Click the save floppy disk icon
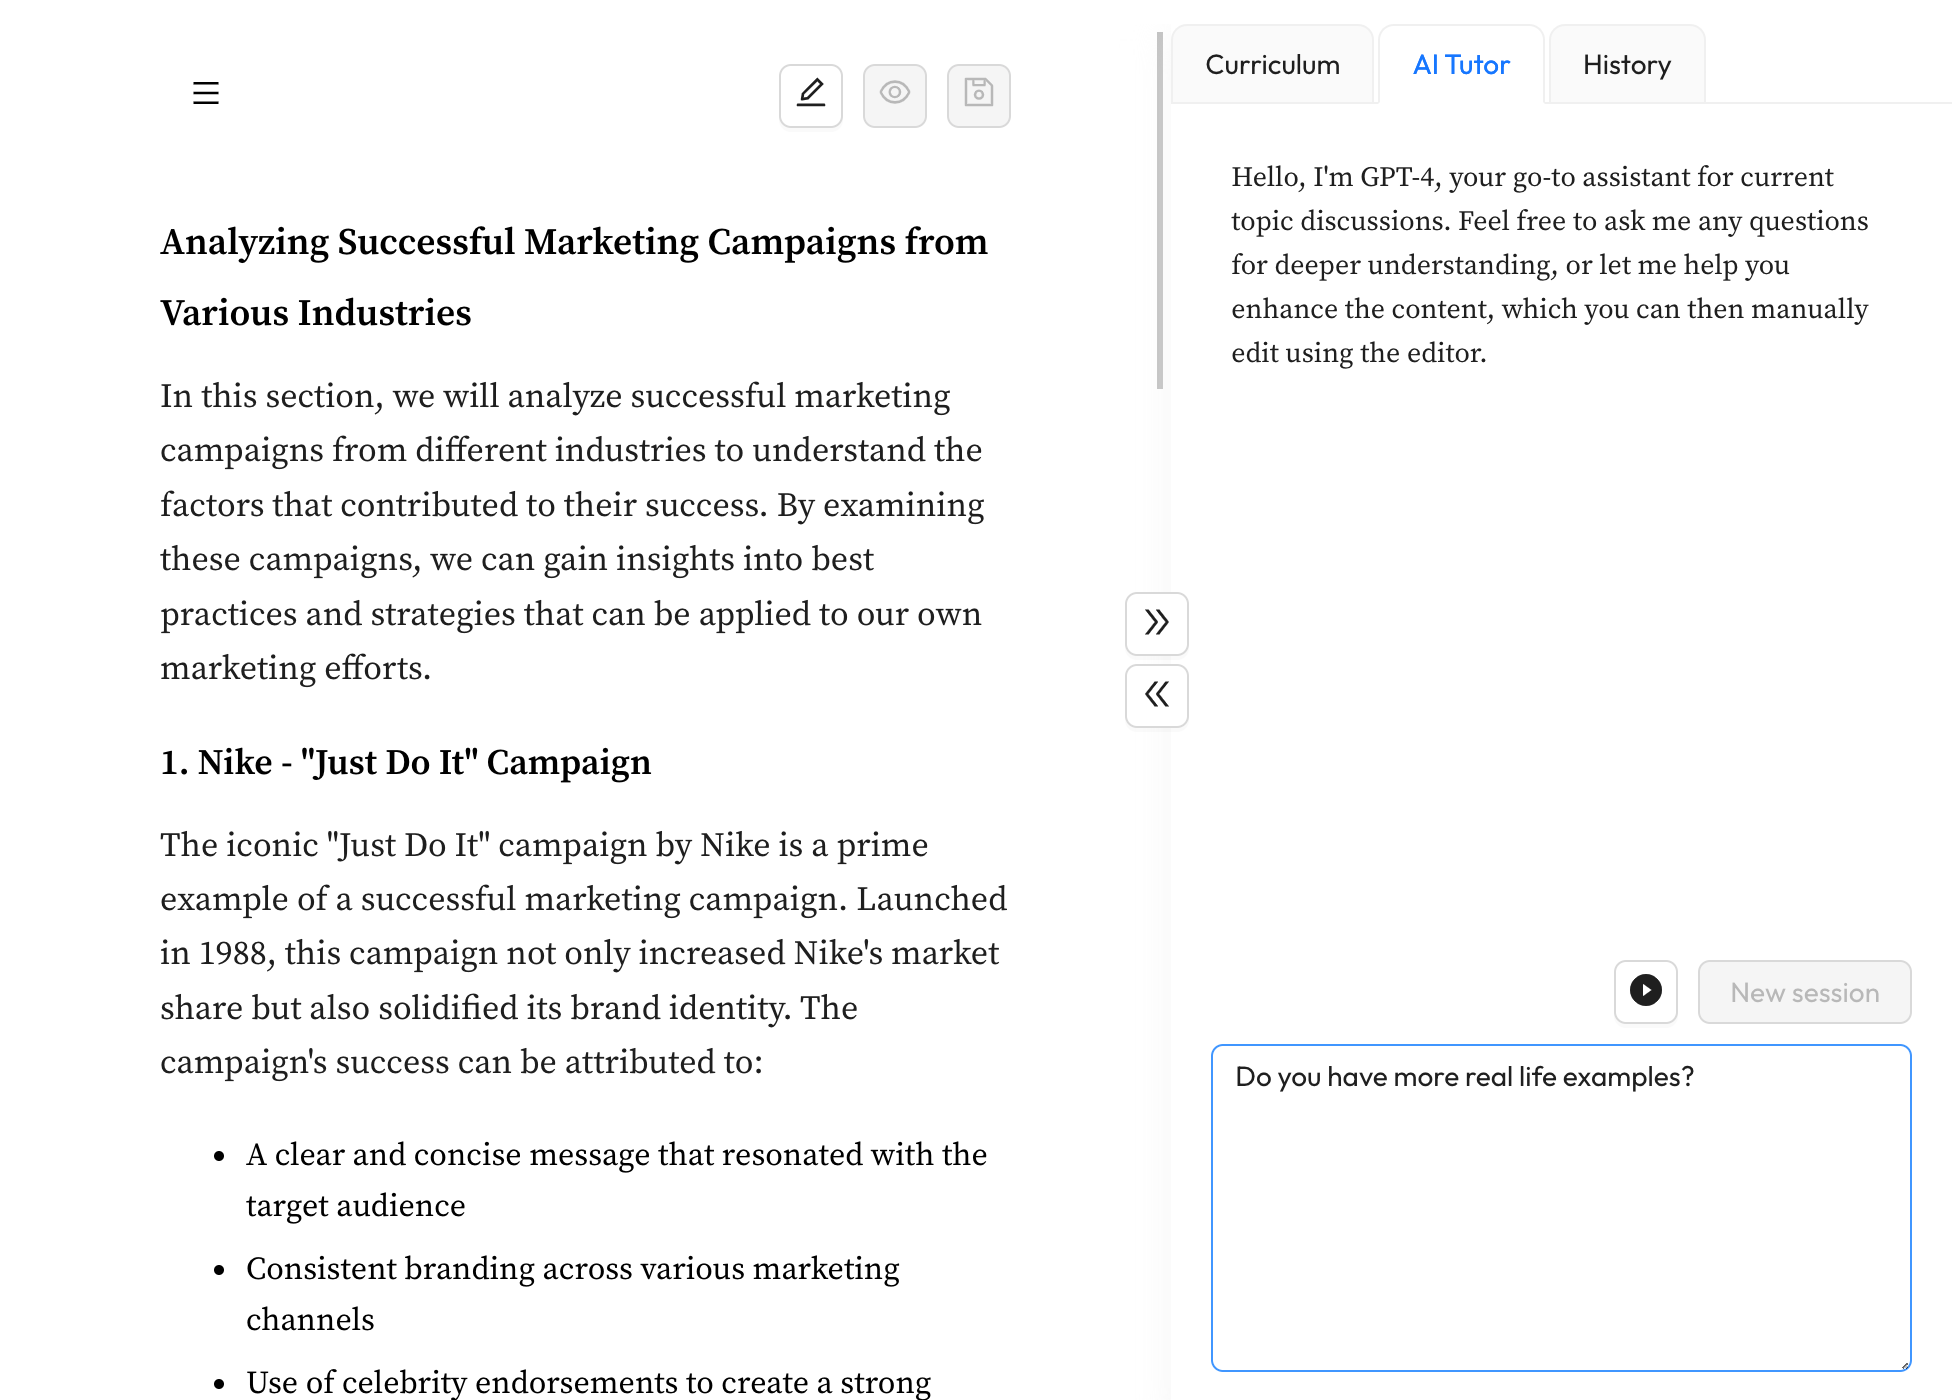Image resolution: width=1952 pixels, height=1400 pixels. [x=978, y=95]
